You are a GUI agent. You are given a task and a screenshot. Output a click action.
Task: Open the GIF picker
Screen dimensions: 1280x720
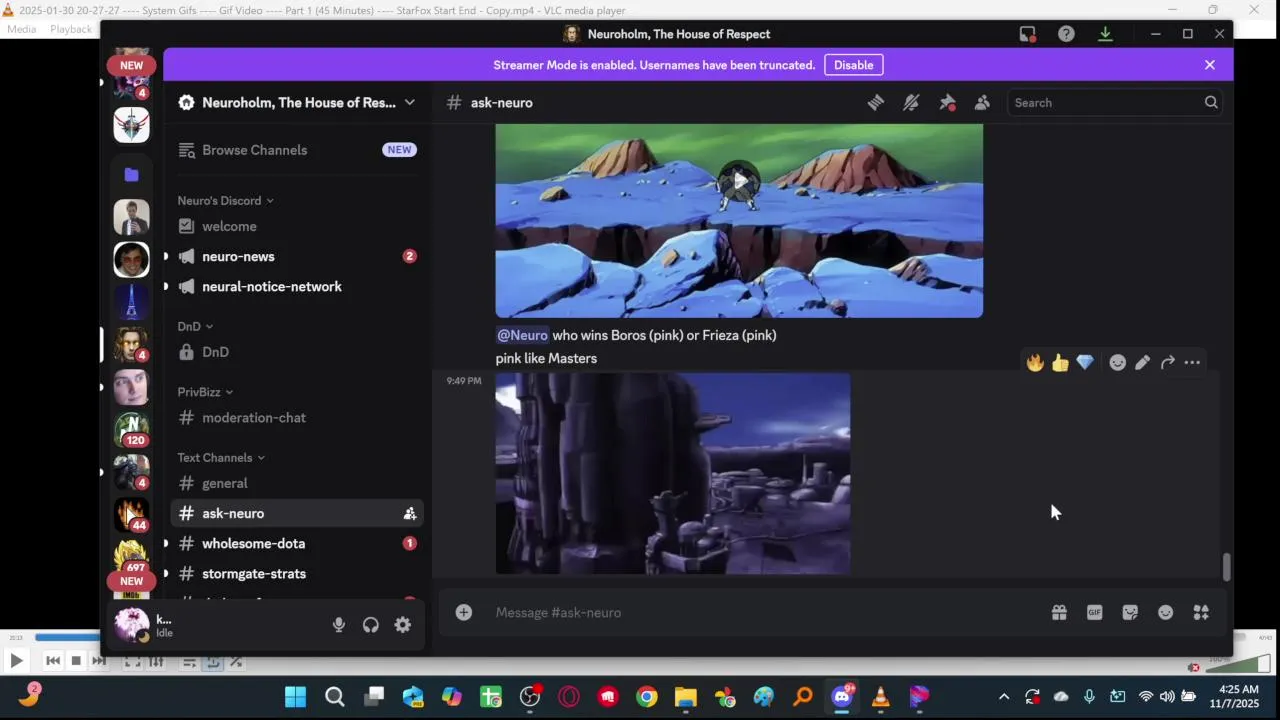(x=1094, y=613)
